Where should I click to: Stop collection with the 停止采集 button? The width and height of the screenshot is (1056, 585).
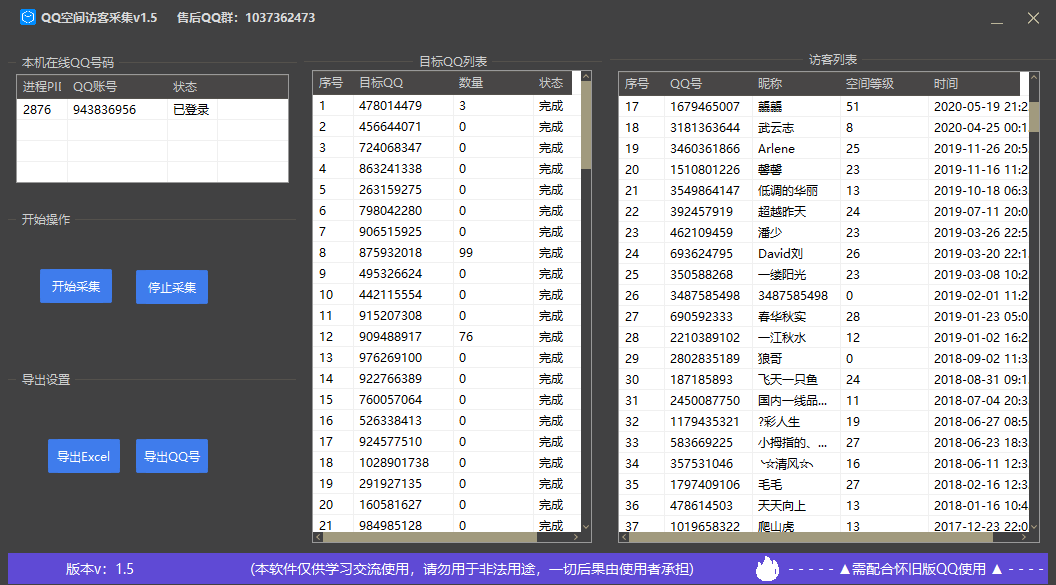[171, 287]
